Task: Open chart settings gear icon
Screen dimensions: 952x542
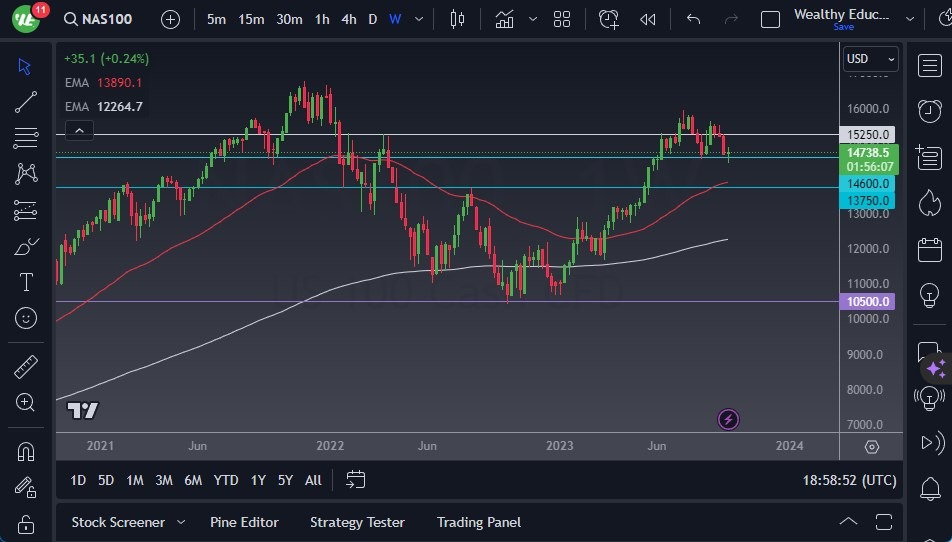Action: click(x=871, y=447)
